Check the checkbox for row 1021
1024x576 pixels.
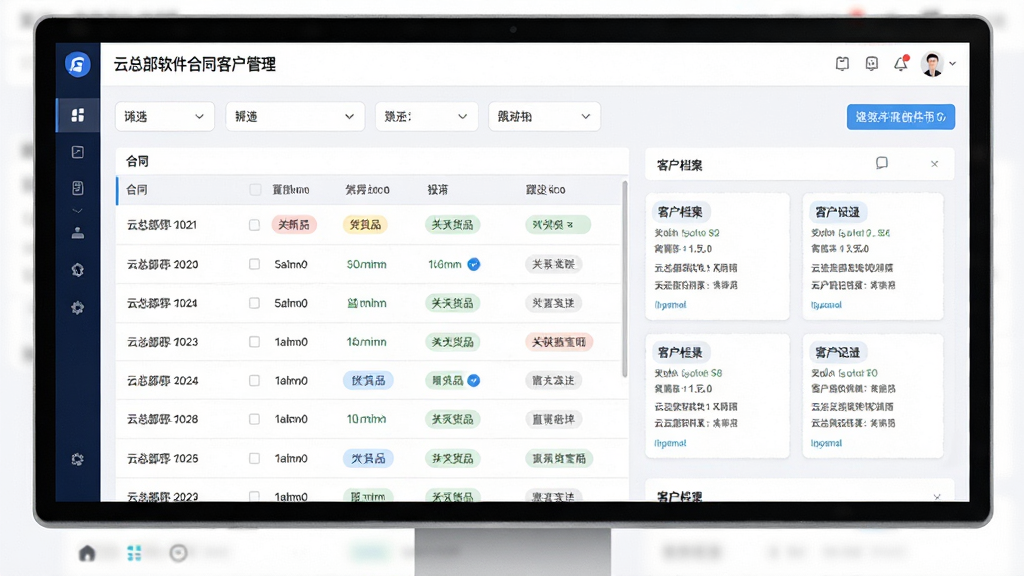tap(254, 225)
